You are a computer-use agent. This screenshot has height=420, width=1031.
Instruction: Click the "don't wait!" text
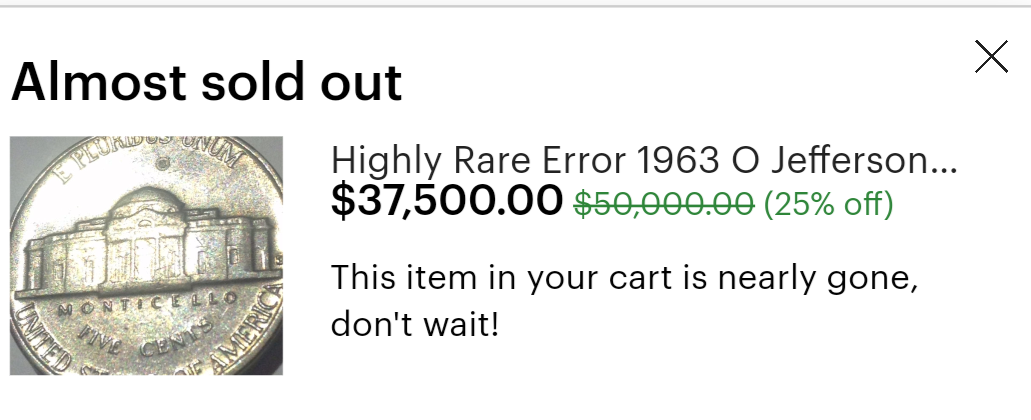point(414,325)
